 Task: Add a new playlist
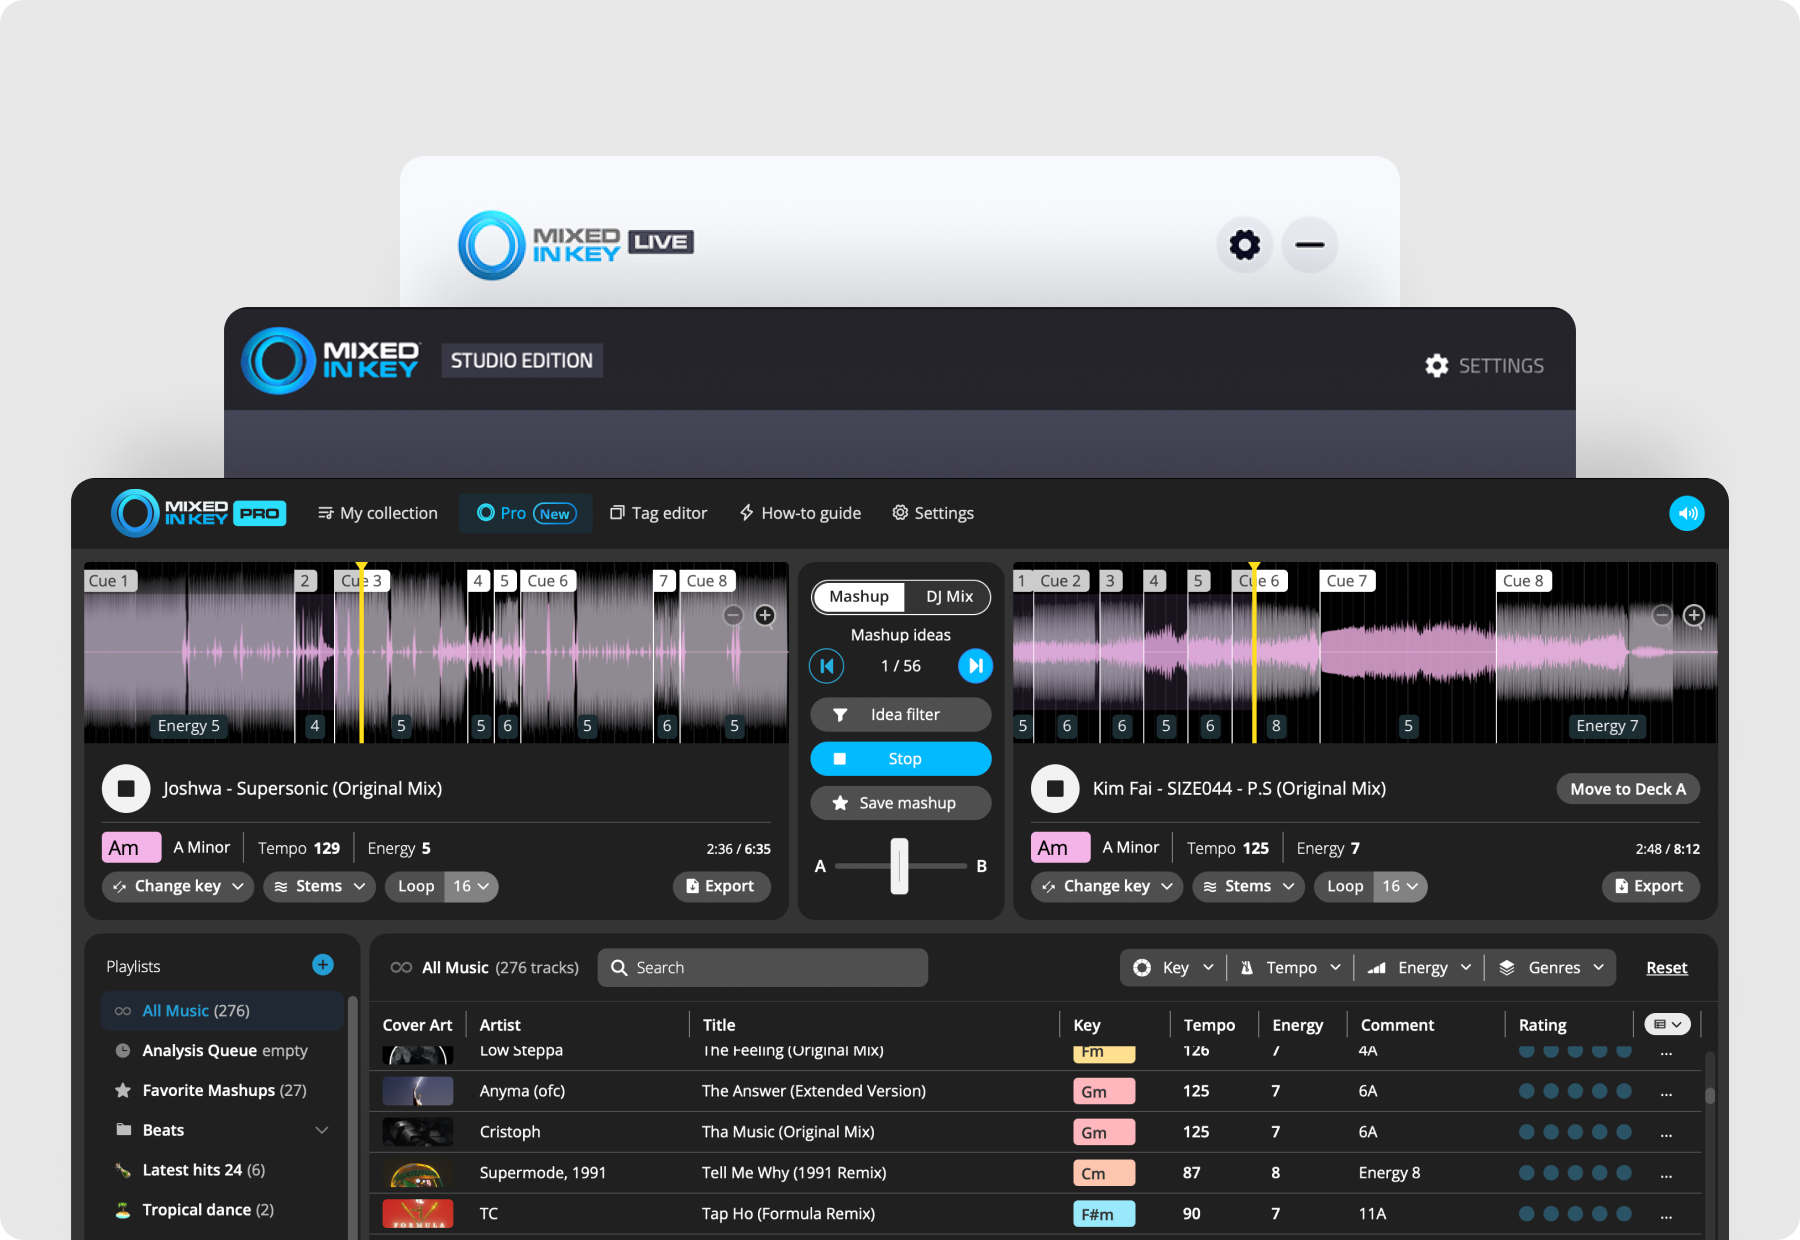click(323, 965)
